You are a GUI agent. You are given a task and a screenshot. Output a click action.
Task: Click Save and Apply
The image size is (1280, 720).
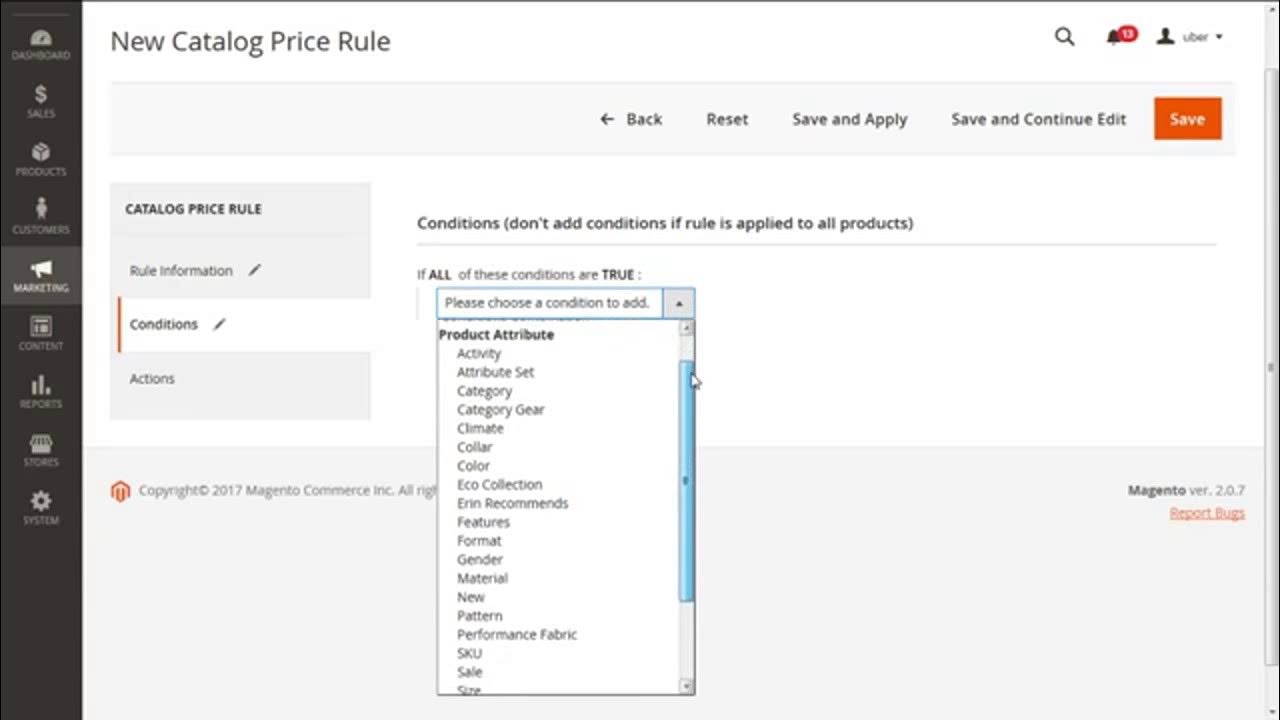(x=850, y=119)
